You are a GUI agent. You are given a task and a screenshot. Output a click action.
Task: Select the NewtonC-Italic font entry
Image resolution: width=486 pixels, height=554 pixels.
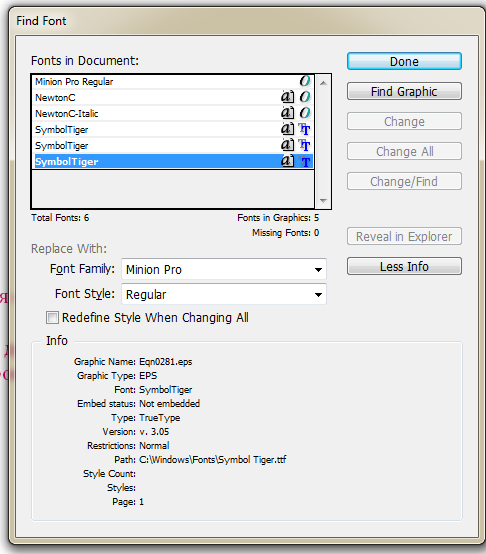click(173, 113)
